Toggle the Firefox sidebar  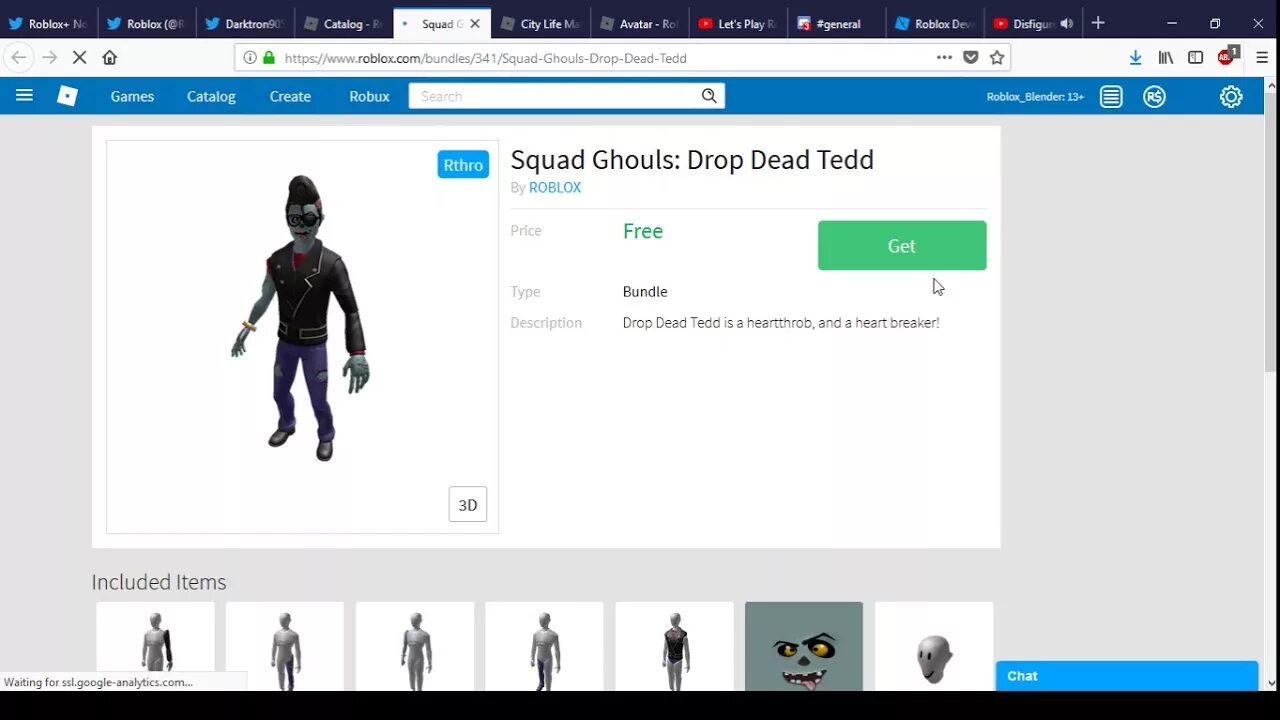[1195, 58]
